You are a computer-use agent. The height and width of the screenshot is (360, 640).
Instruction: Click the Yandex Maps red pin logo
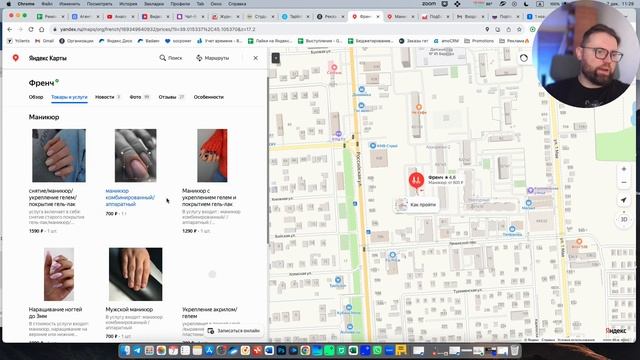tap(16, 58)
